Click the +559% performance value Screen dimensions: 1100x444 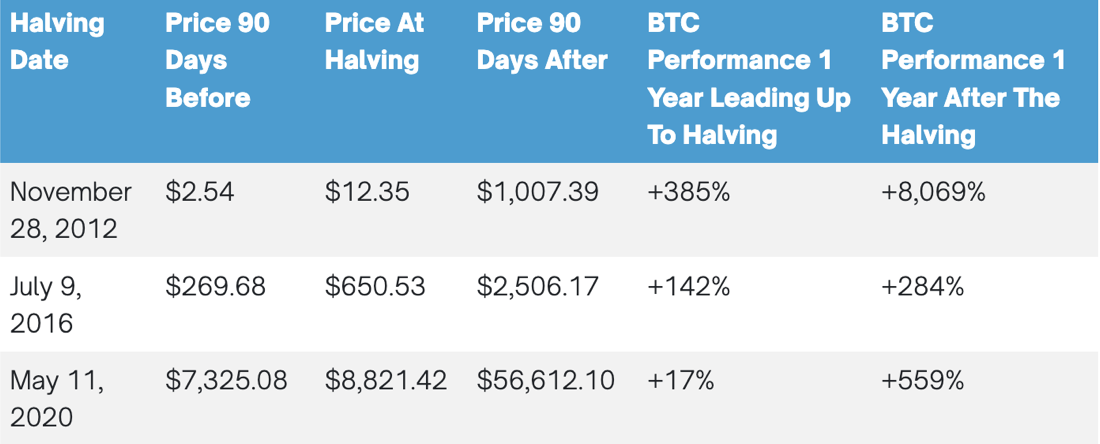click(922, 380)
